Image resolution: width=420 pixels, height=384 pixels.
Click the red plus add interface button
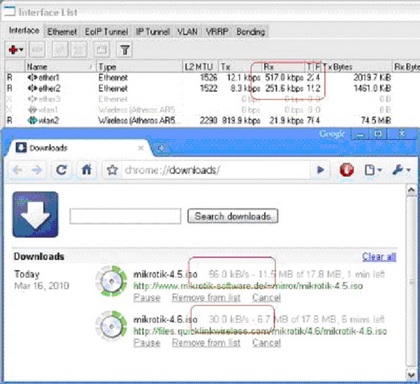(x=13, y=50)
